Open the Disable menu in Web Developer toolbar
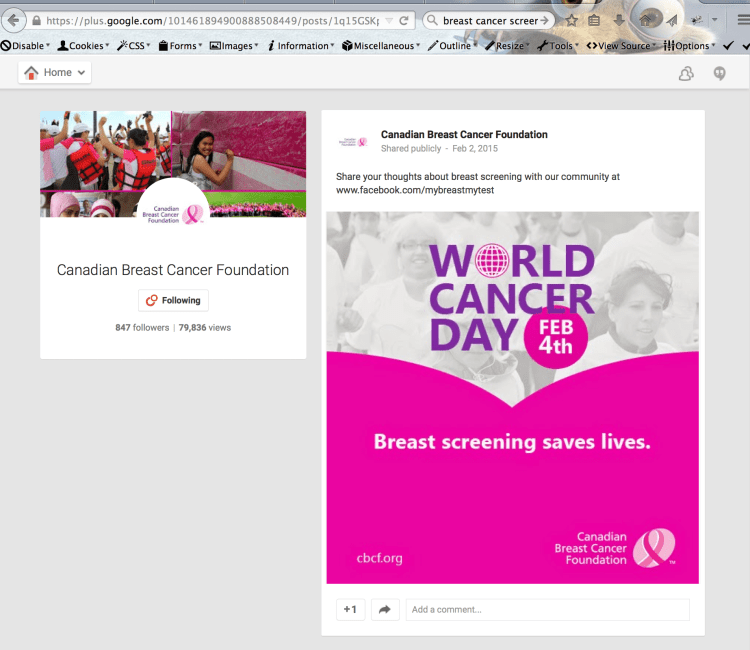 pyautogui.click(x=25, y=45)
